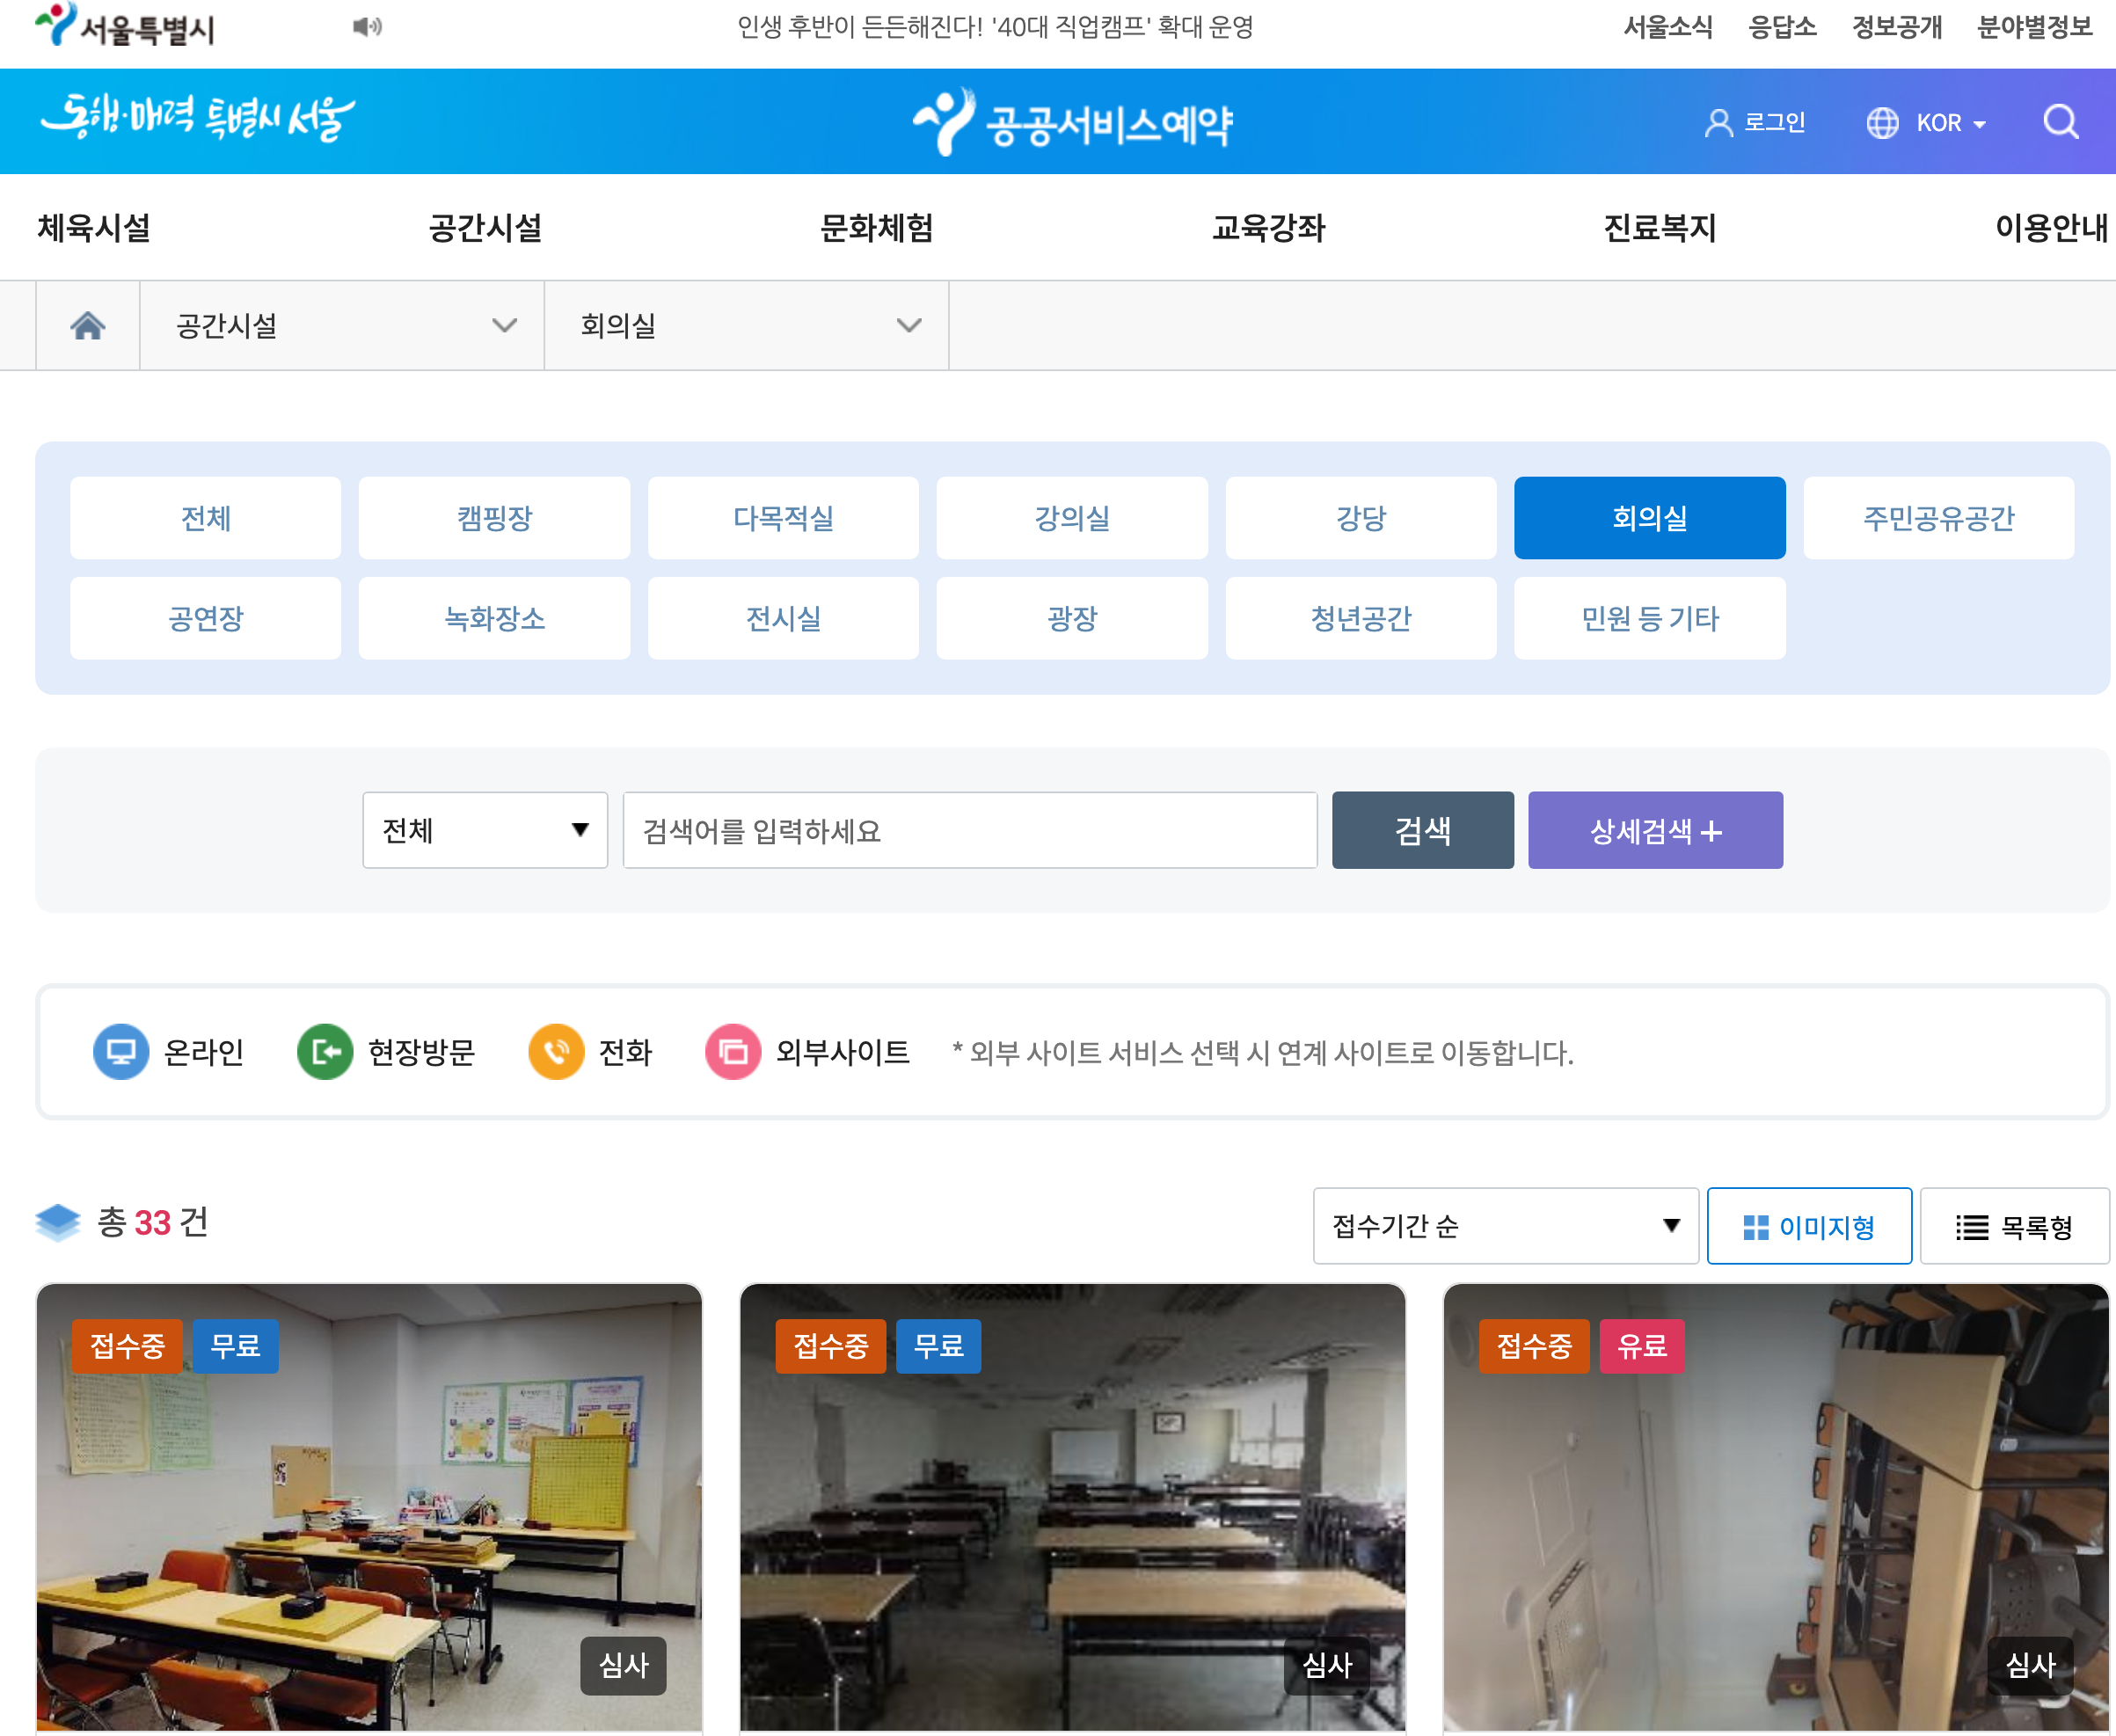
Task: Click the blue 온라인 monitor icon
Action: (121, 1052)
